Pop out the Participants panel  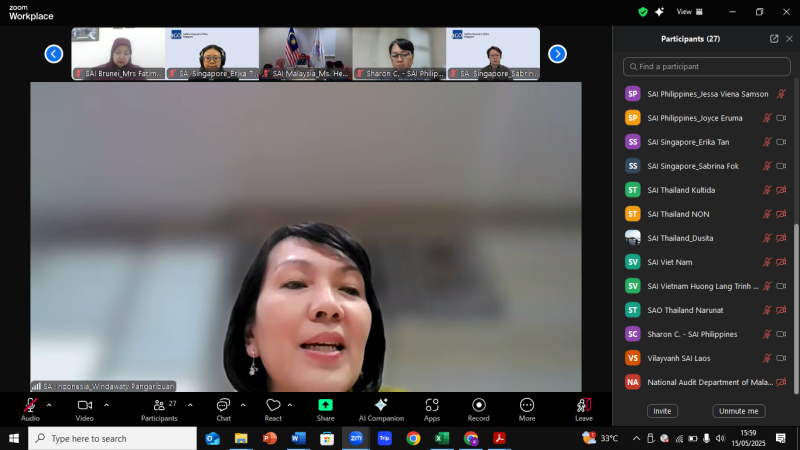pyautogui.click(x=774, y=39)
